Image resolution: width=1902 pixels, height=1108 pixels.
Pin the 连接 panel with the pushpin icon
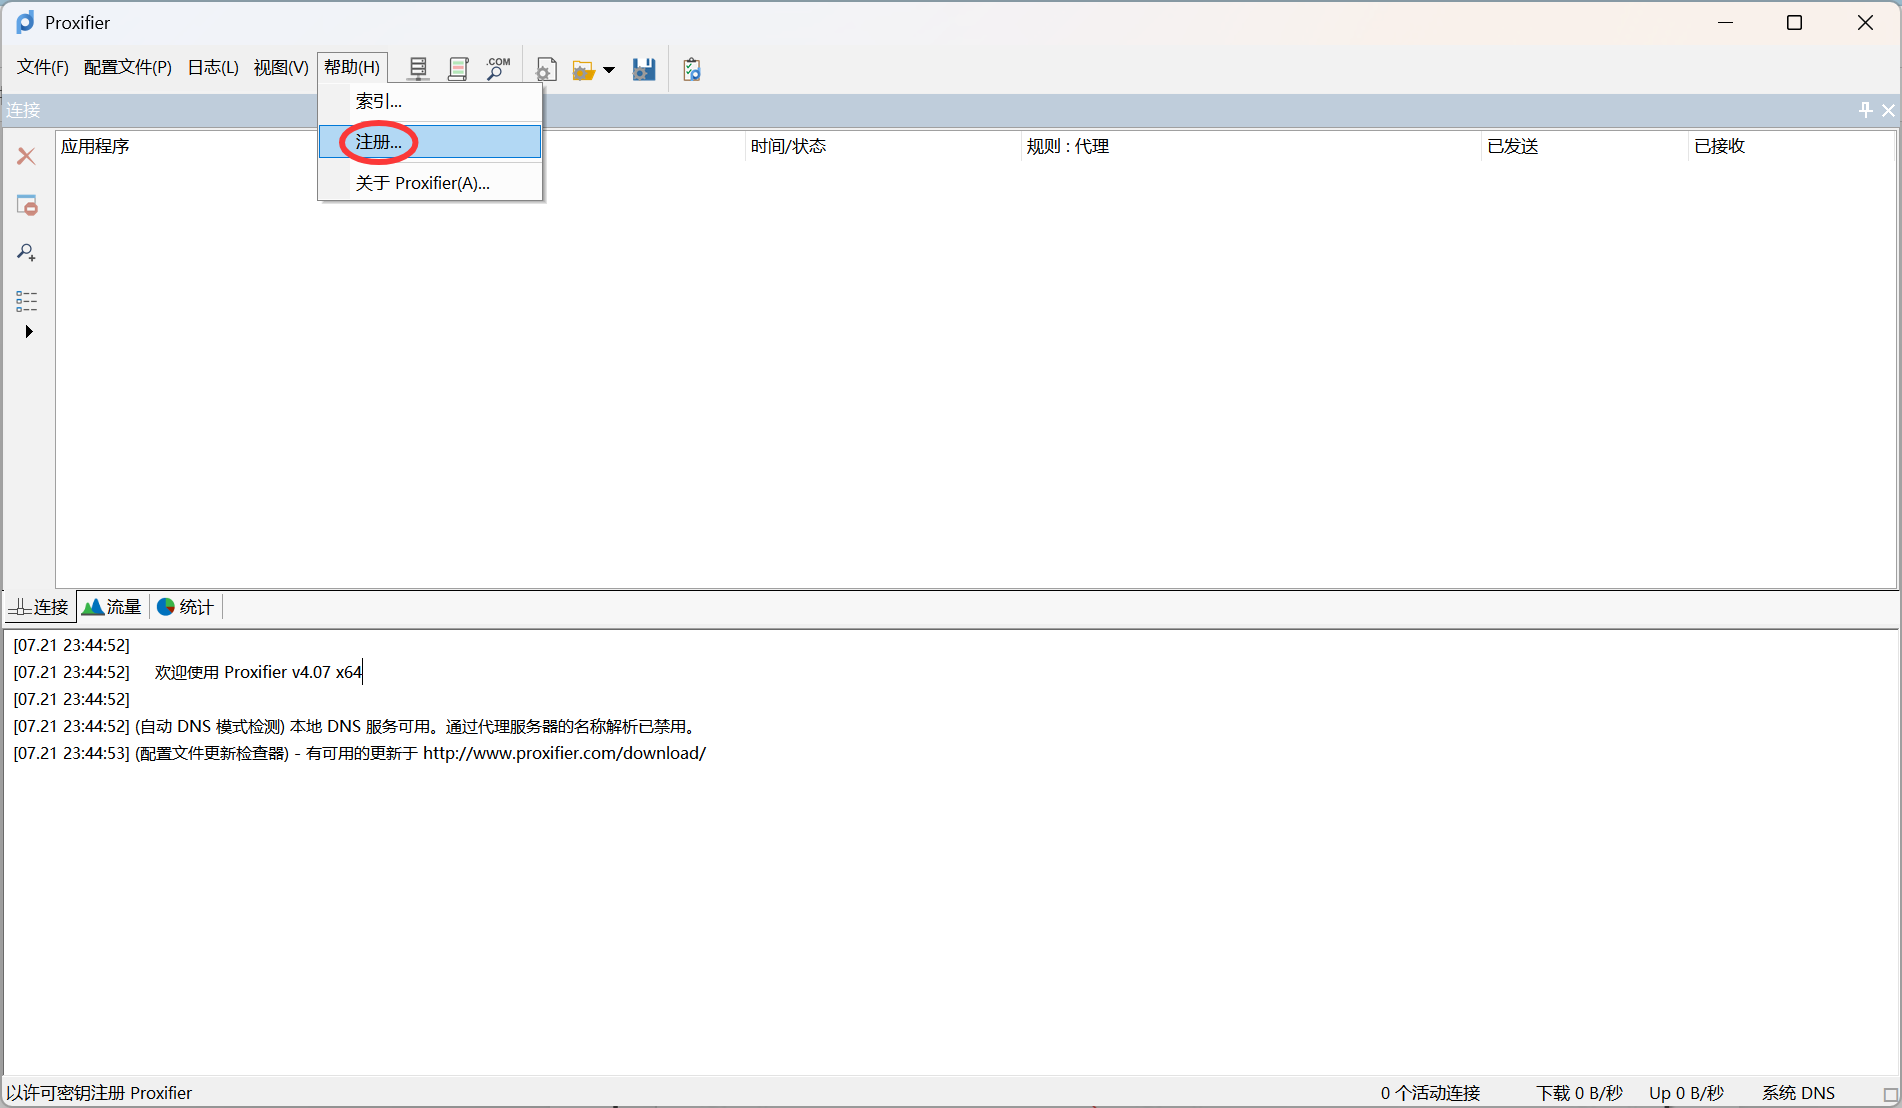point(1865,110)
